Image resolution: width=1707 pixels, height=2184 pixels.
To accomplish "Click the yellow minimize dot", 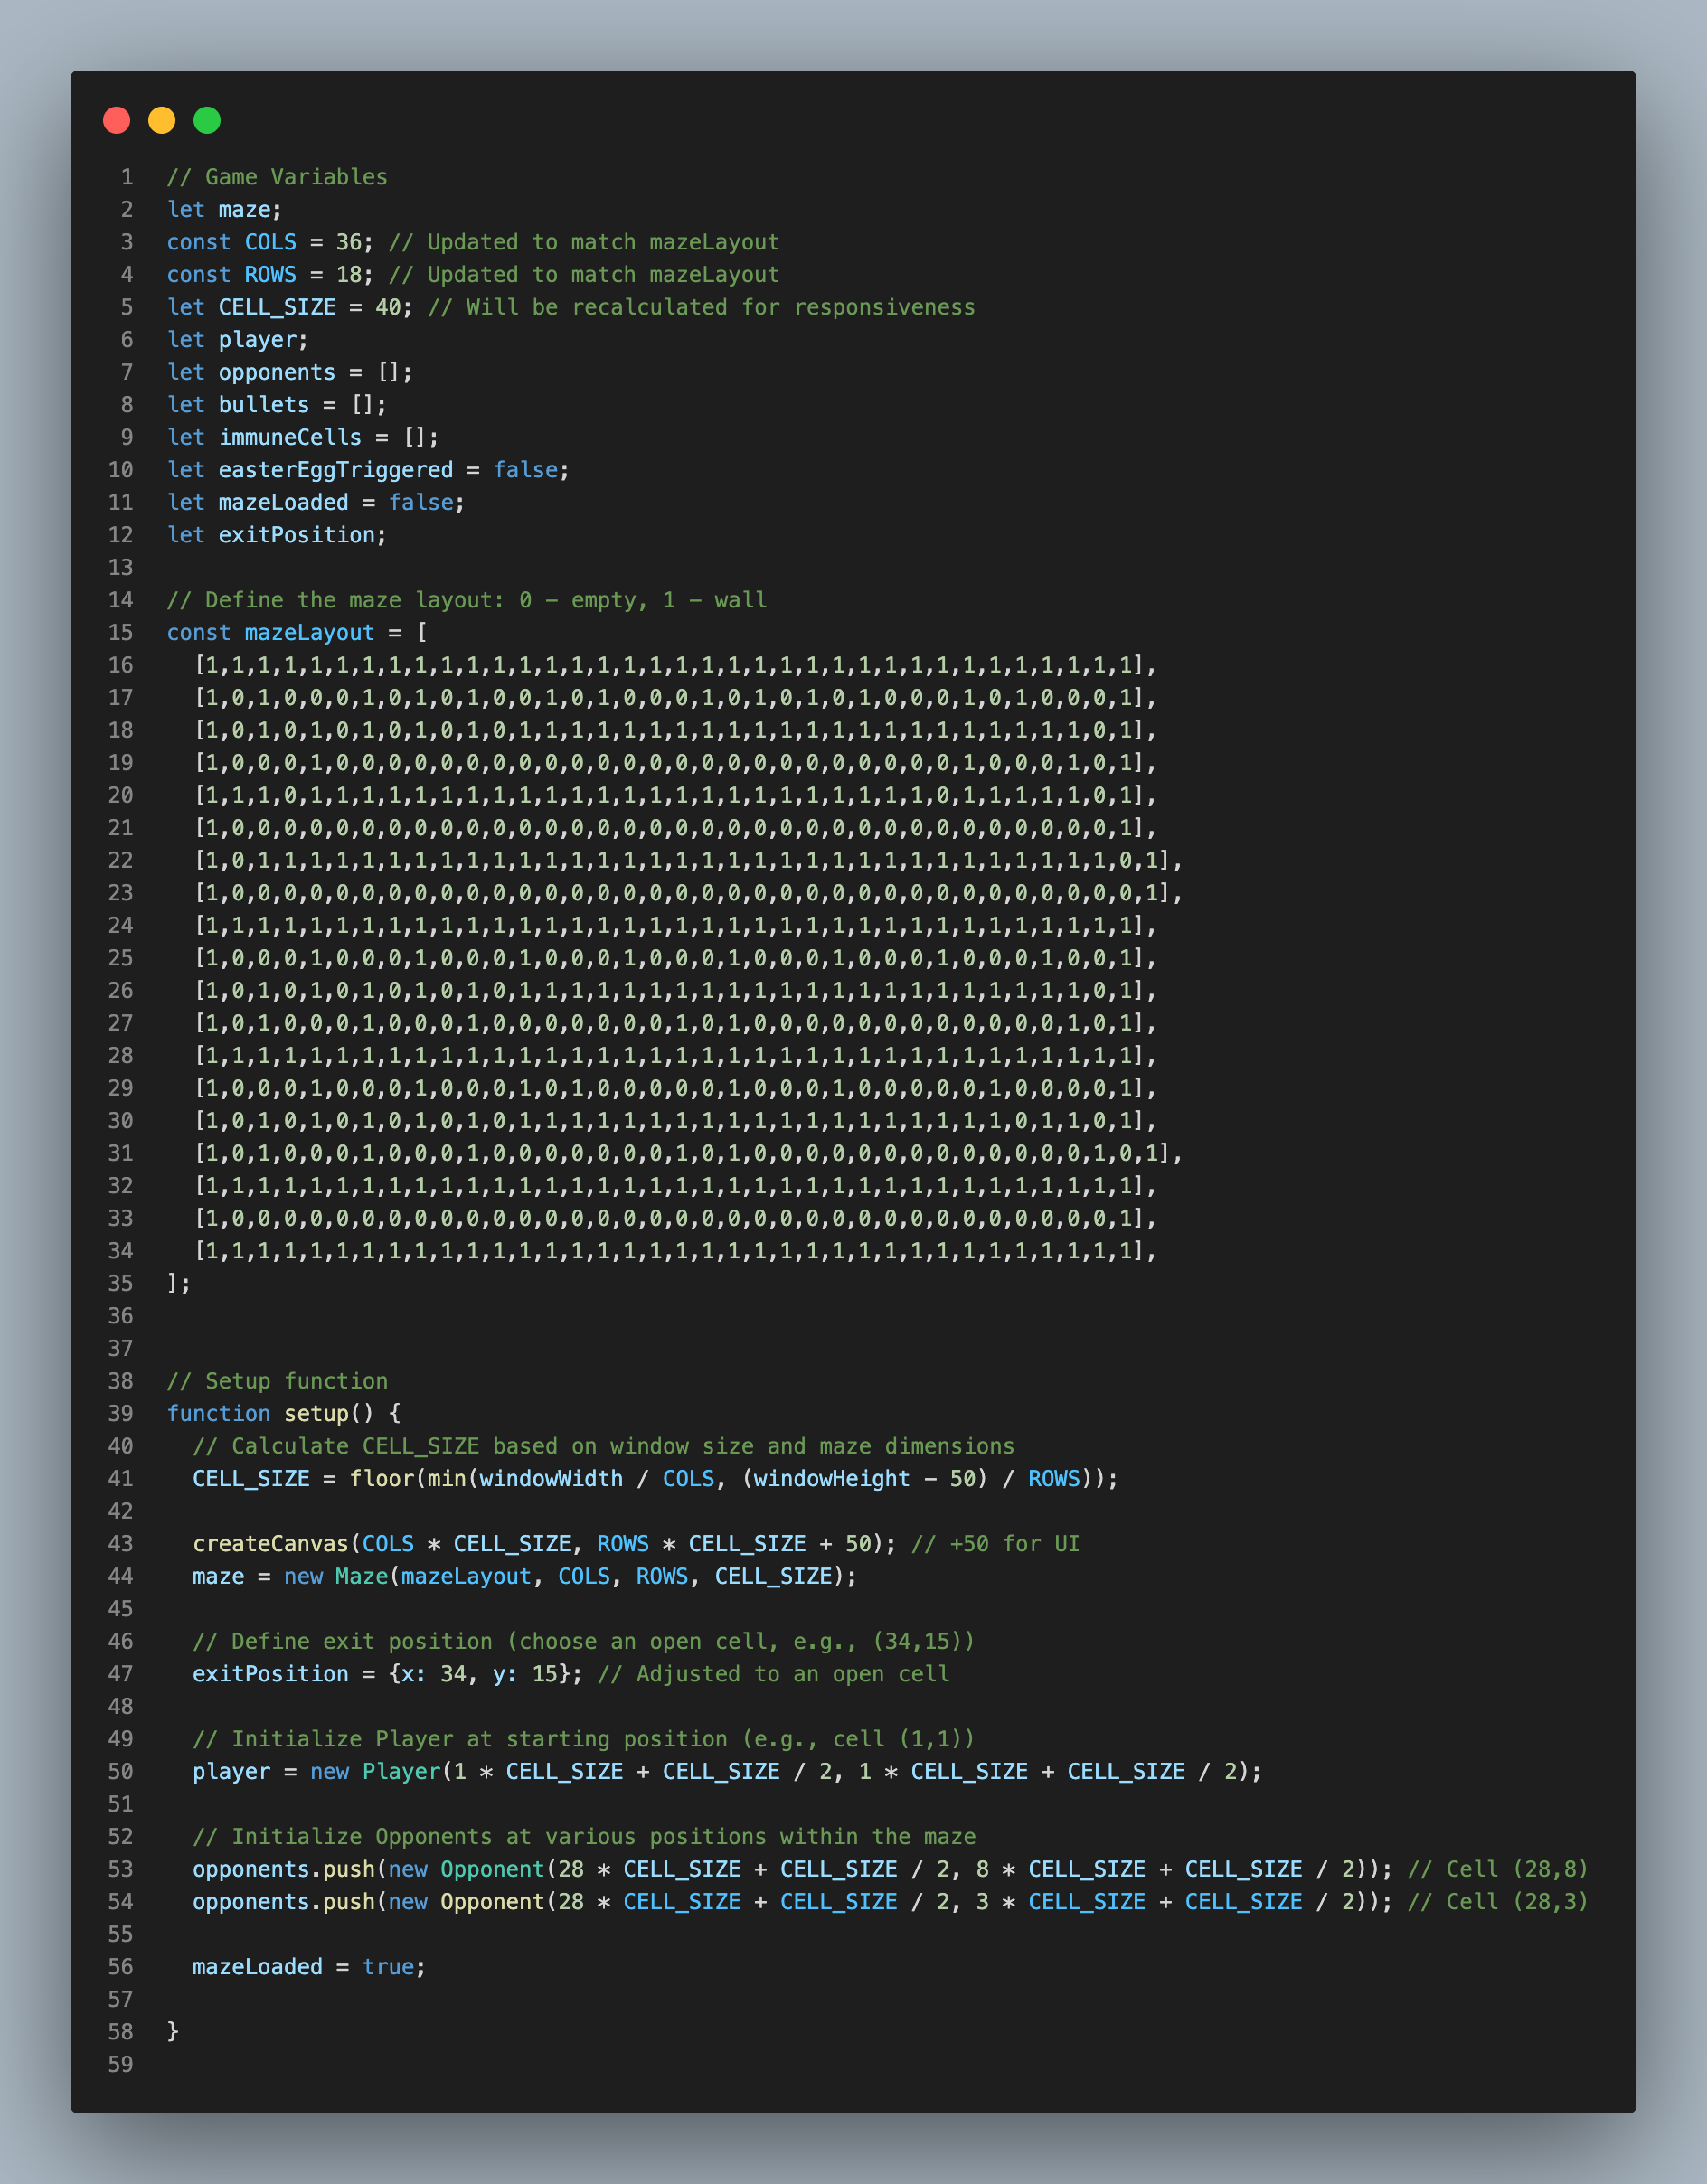I will point(162,120).
